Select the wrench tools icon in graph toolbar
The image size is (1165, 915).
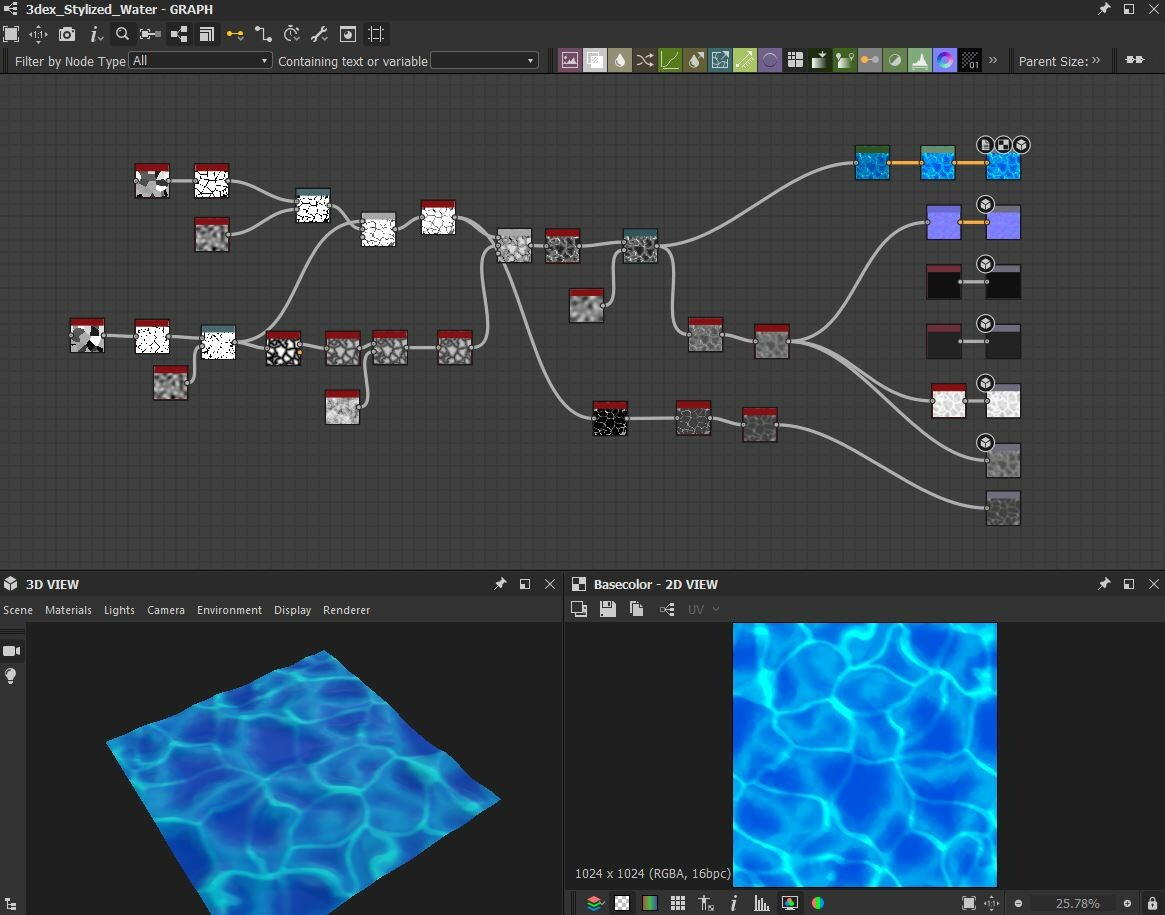319,34
